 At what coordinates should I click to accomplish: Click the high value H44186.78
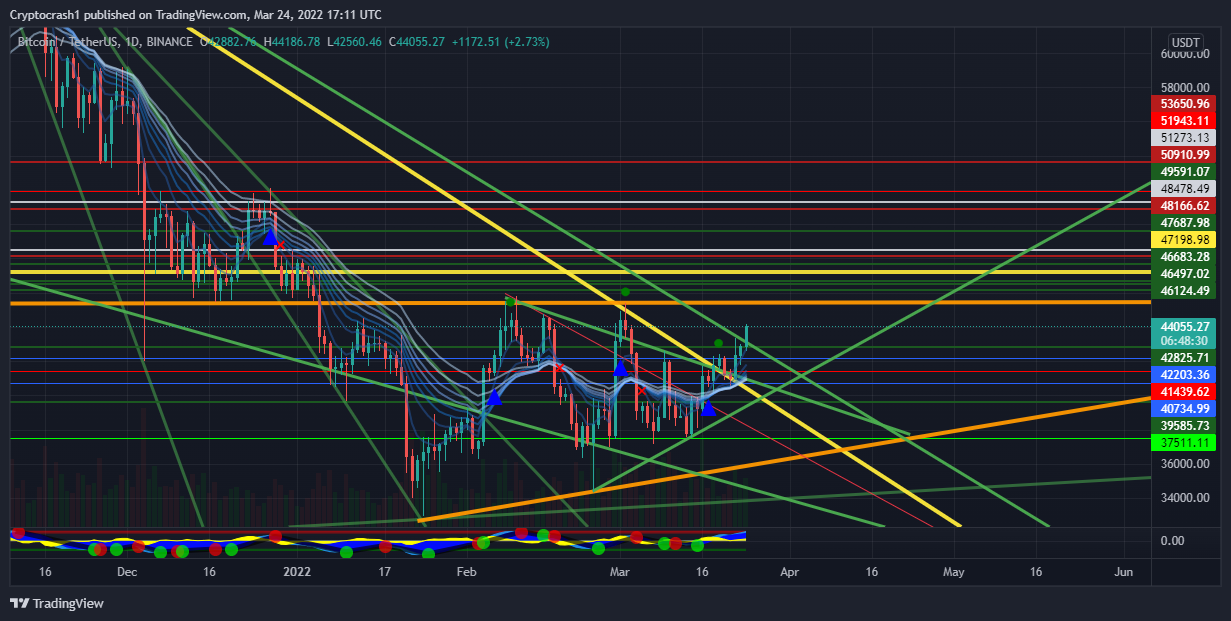click(x=292, y=41)
